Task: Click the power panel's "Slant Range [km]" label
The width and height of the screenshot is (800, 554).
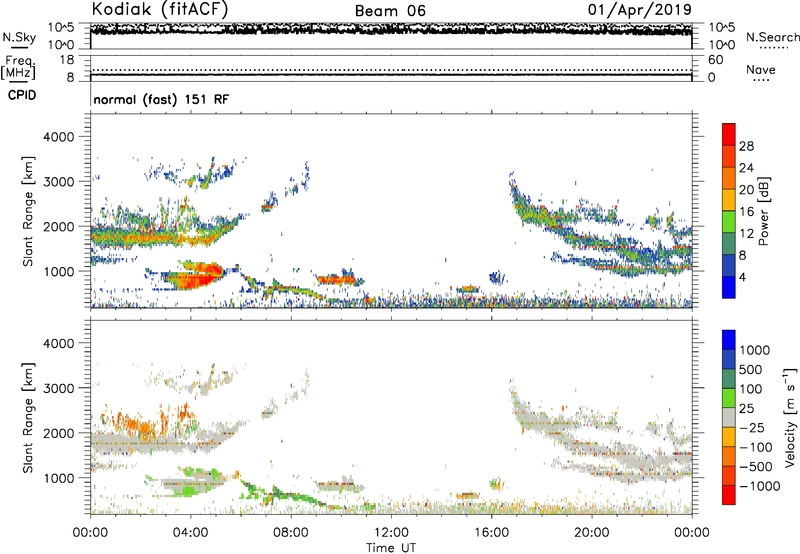Action: (x=29, y=211)
